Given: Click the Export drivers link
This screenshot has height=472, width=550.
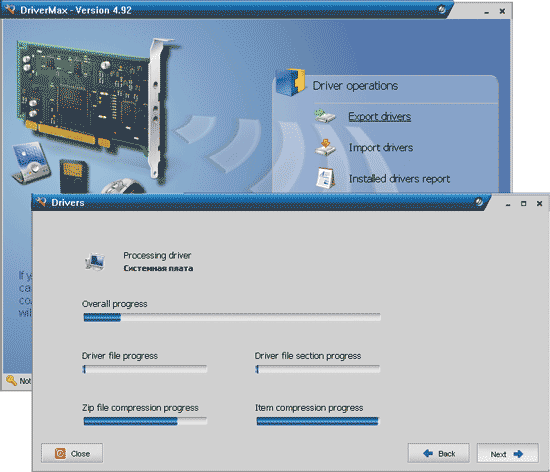Looking at the screenshot, I should (x=380, y=116).
